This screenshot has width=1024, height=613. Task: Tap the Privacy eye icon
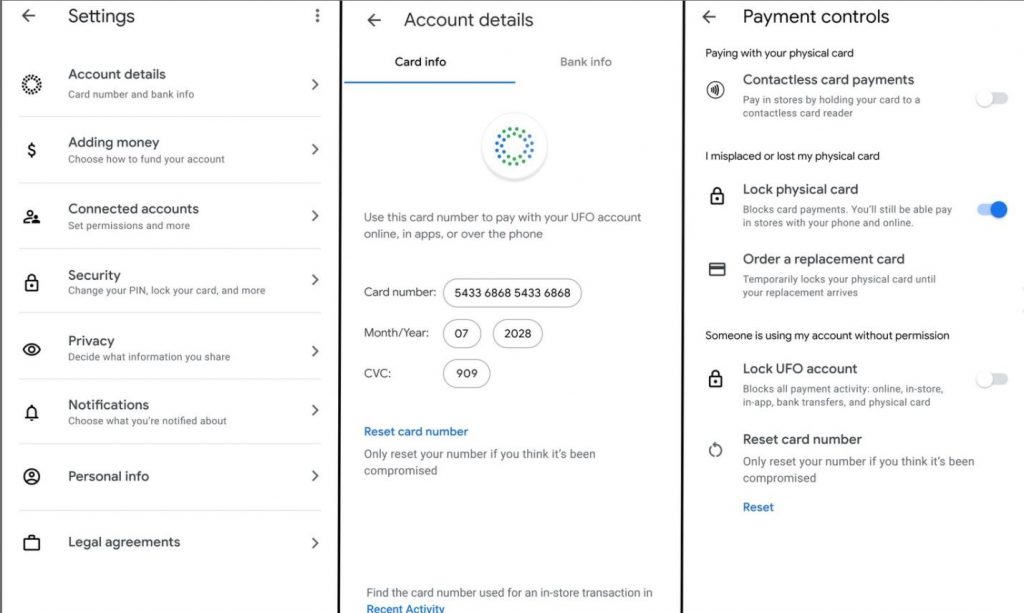tap(31, 349)
